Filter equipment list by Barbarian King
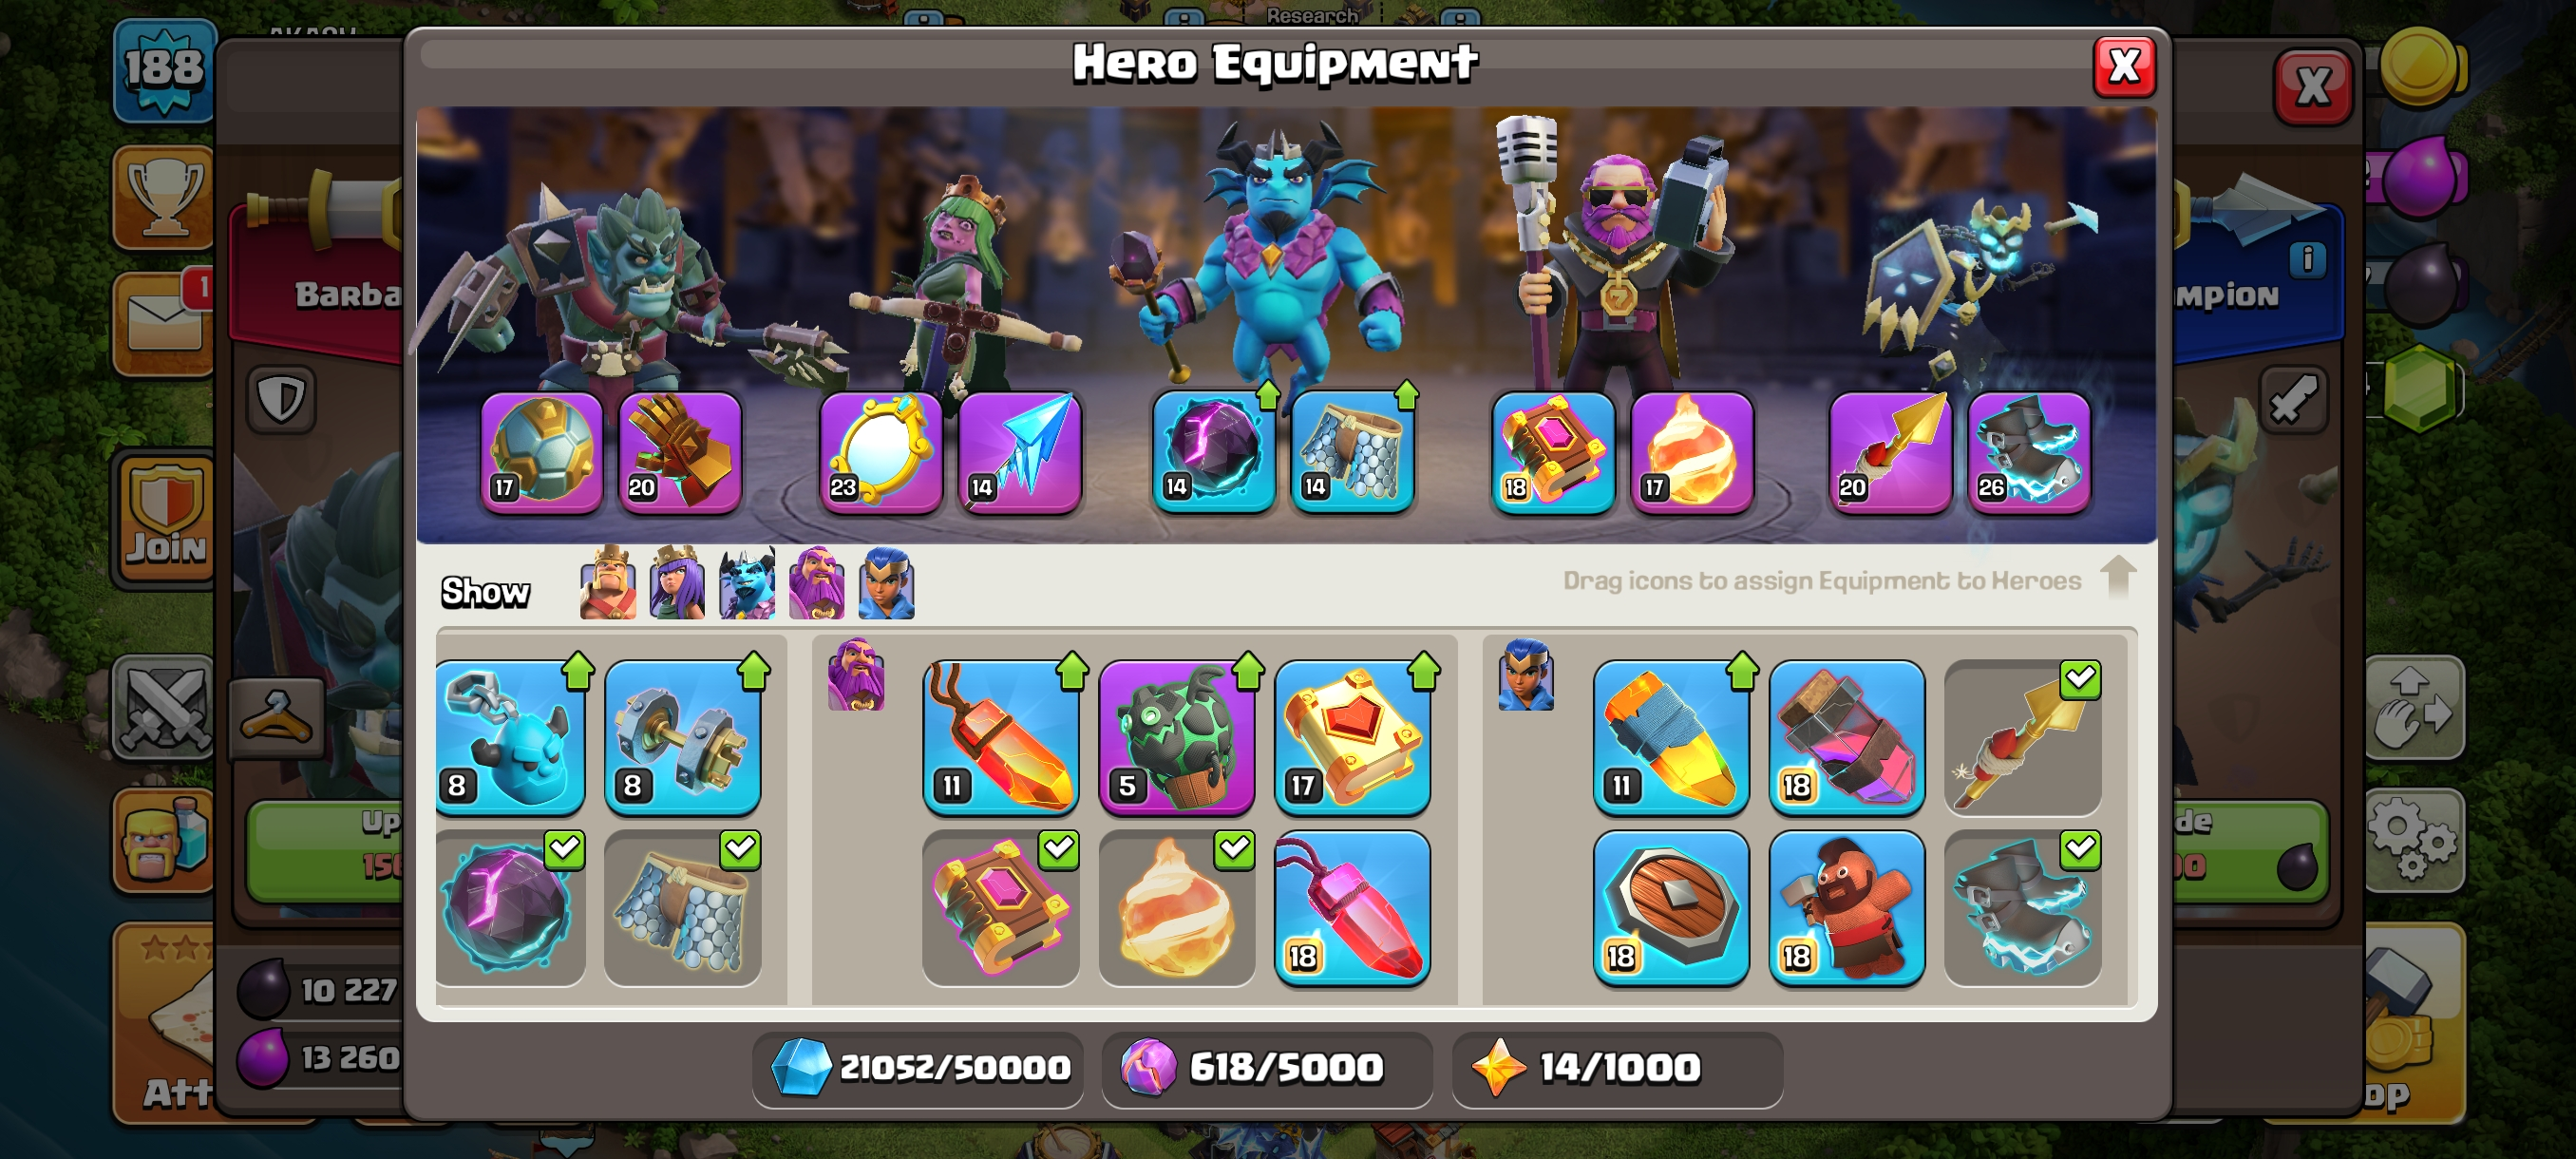The width and height of the screenshot is (2576, 1159). click(607, 583)
